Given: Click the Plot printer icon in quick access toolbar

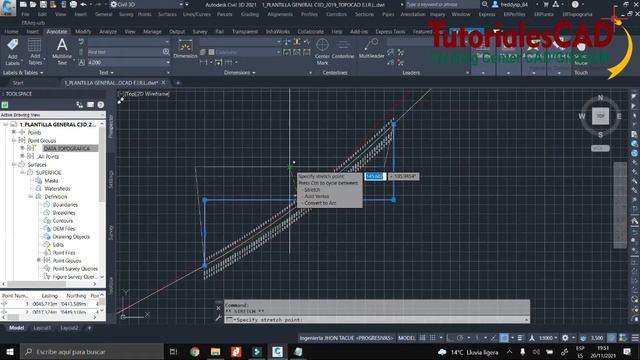Looking at the screenshot, I should 73,4.
